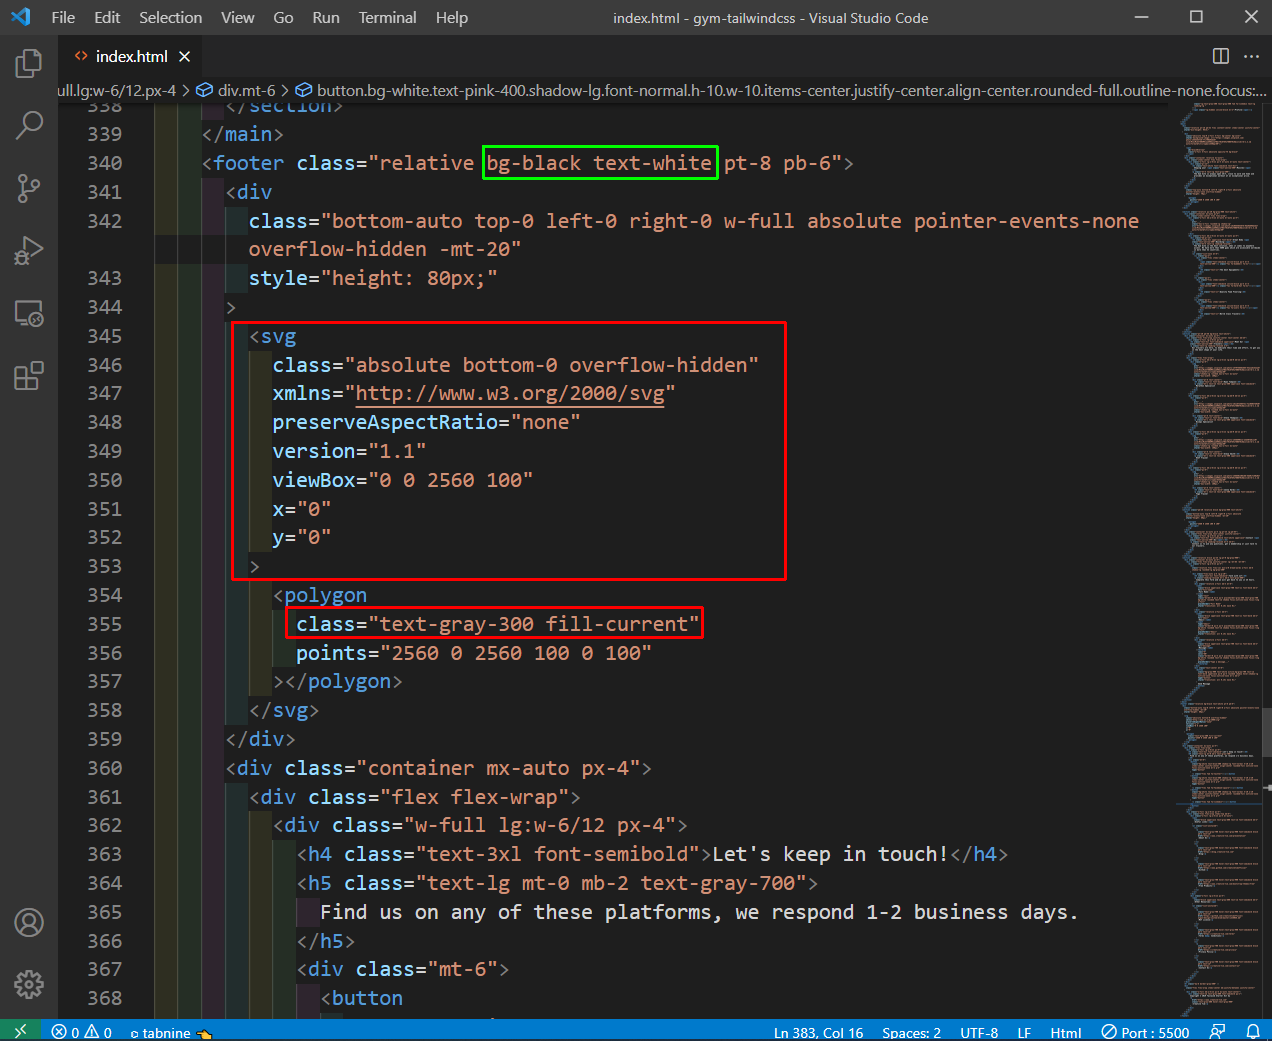Expand the button.bg-white breadcrumb
1272x1041 pixels.
pyautogui.click(x=782, y=90)
